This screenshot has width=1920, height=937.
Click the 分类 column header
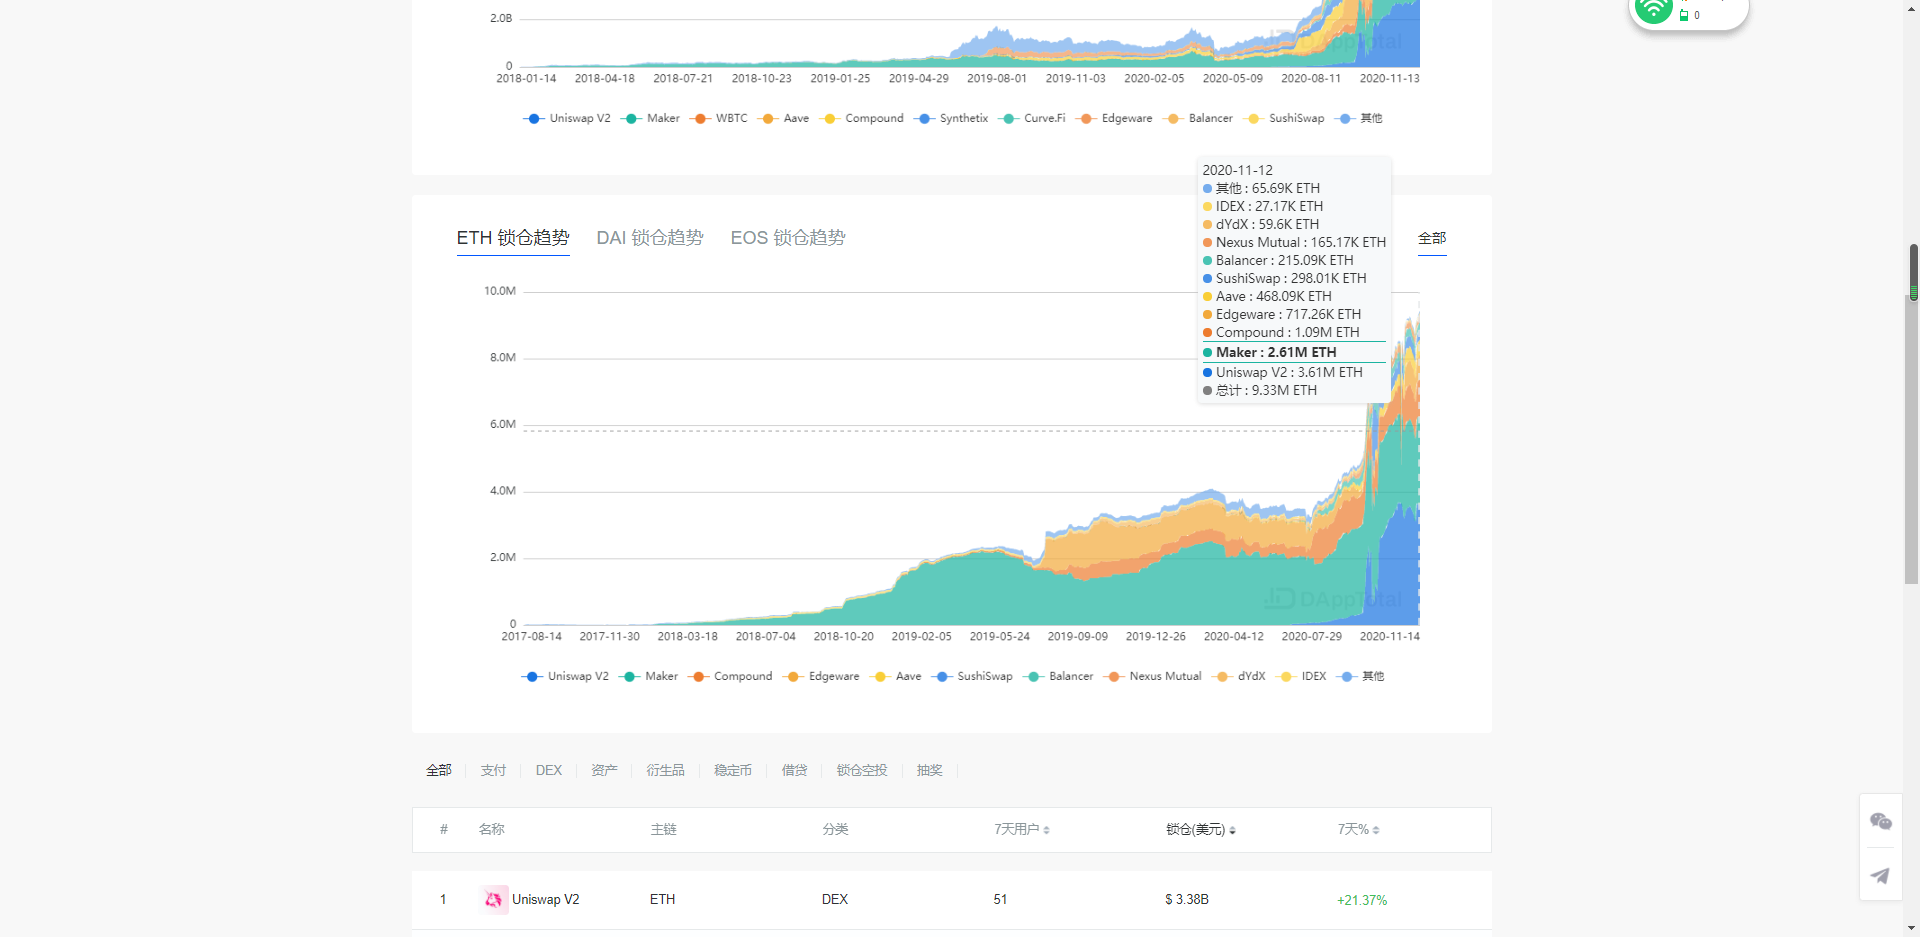835,829
